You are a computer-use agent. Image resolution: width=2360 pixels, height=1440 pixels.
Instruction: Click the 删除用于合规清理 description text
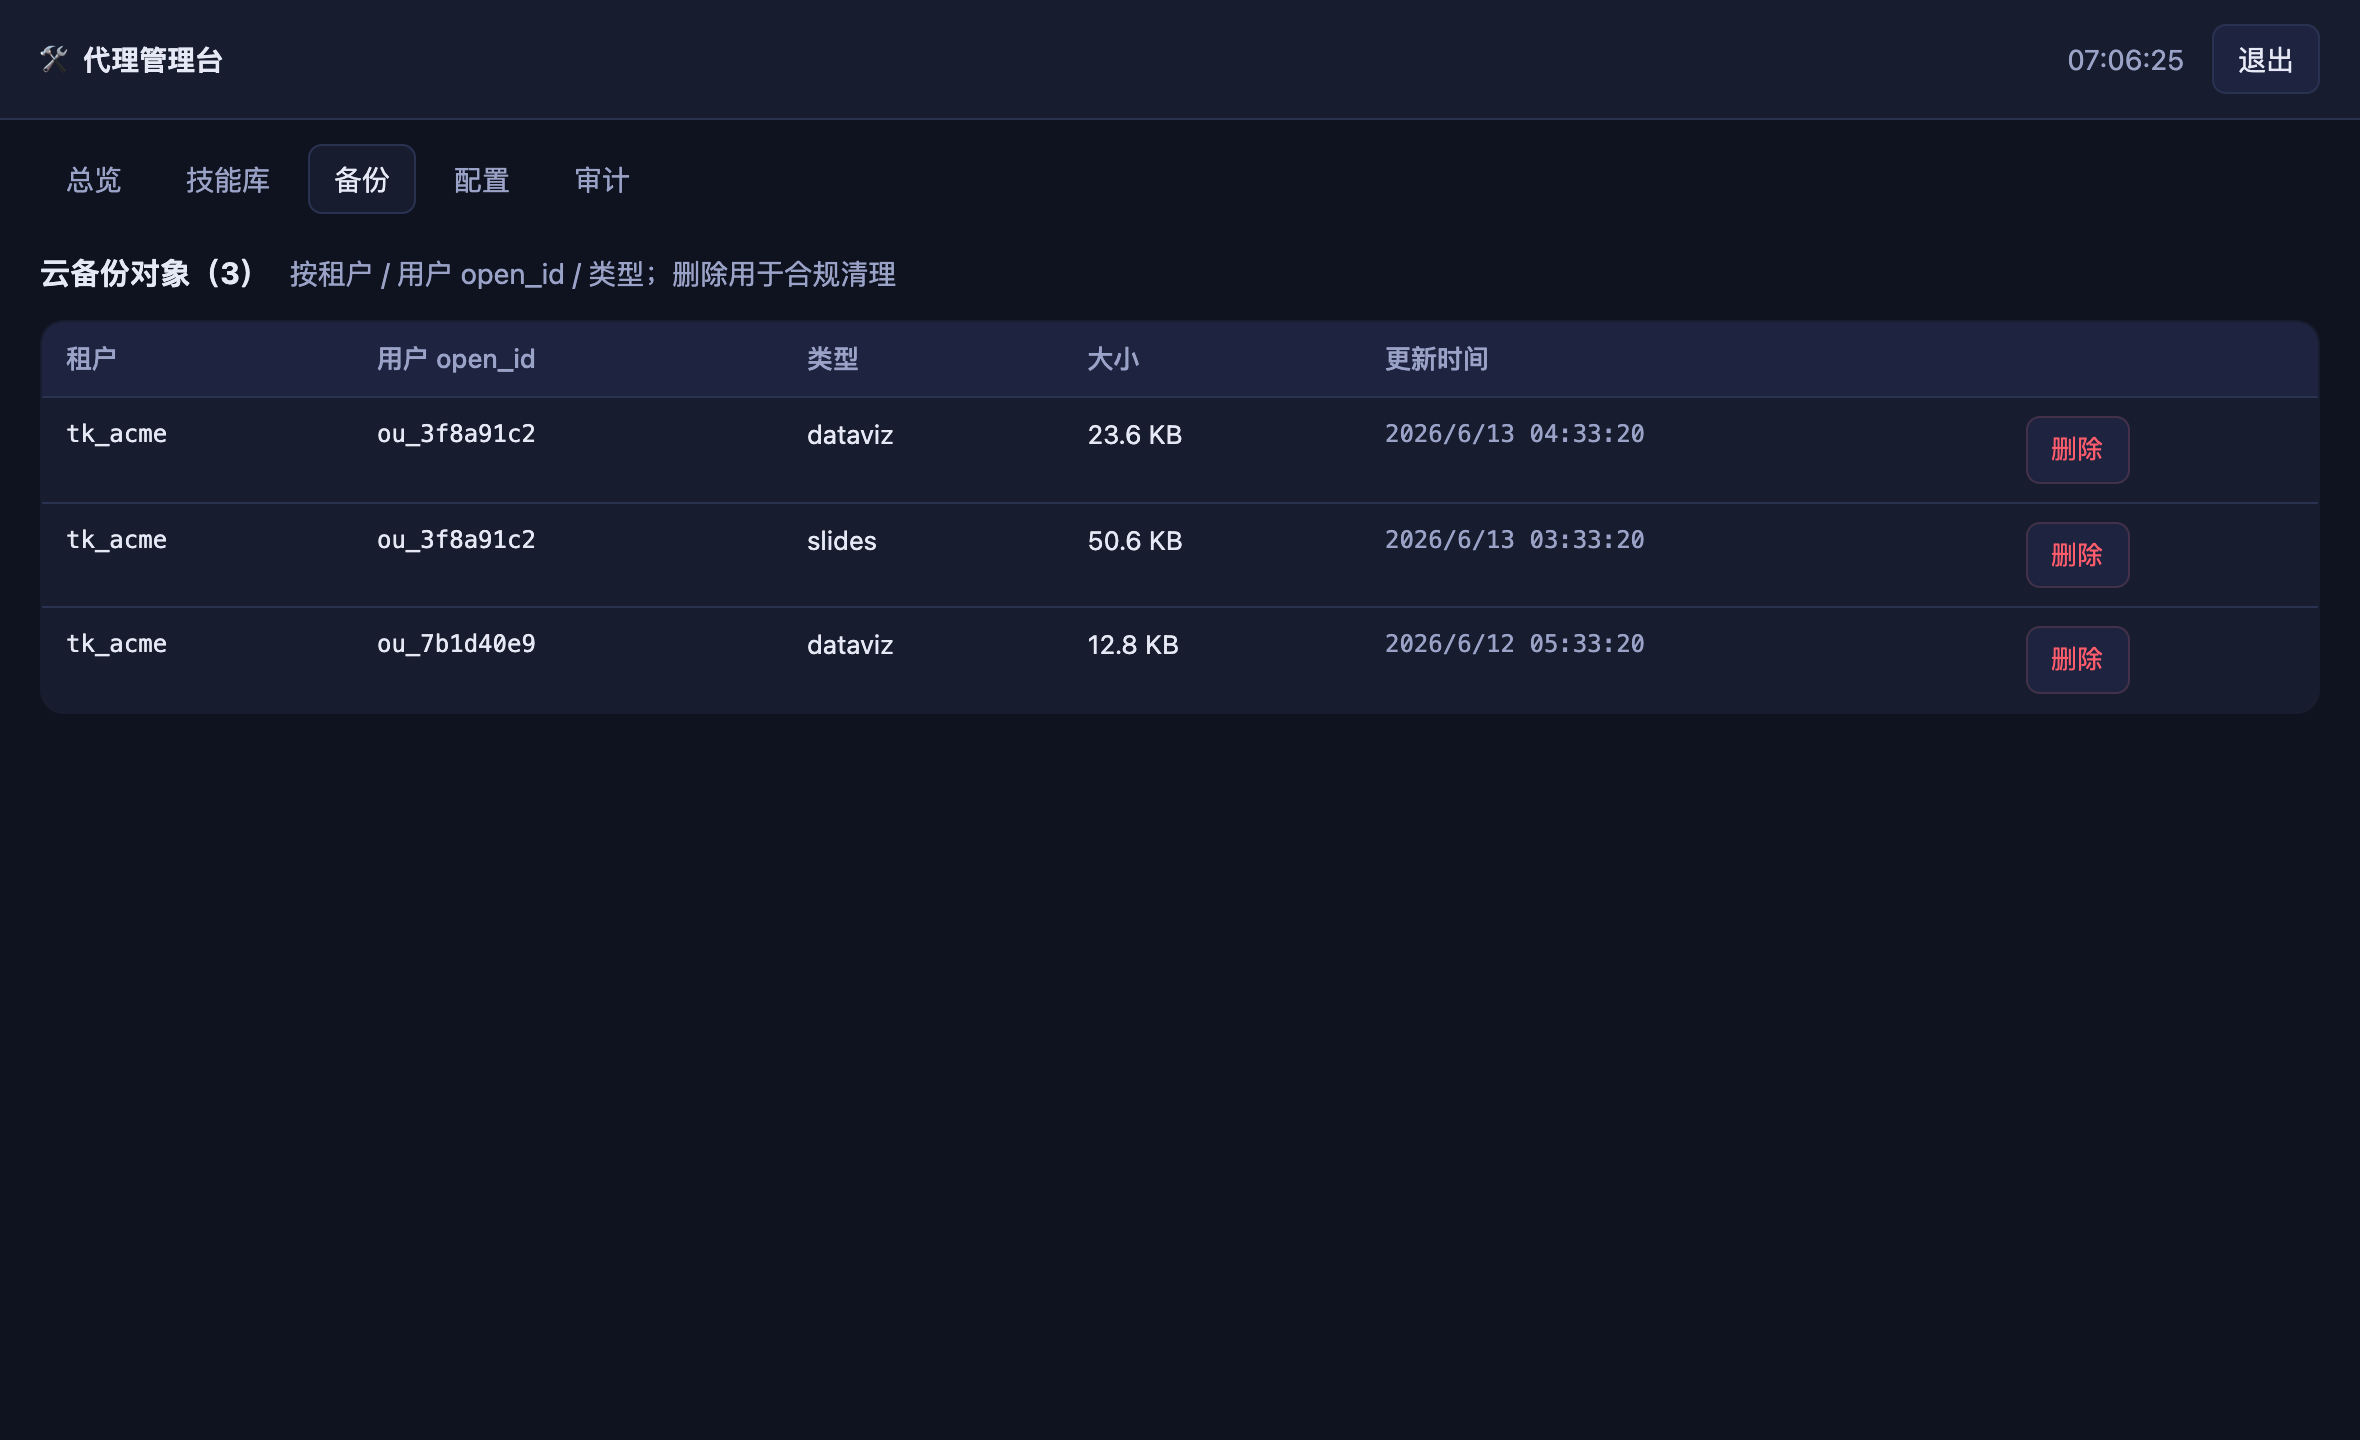coord(784,274)
